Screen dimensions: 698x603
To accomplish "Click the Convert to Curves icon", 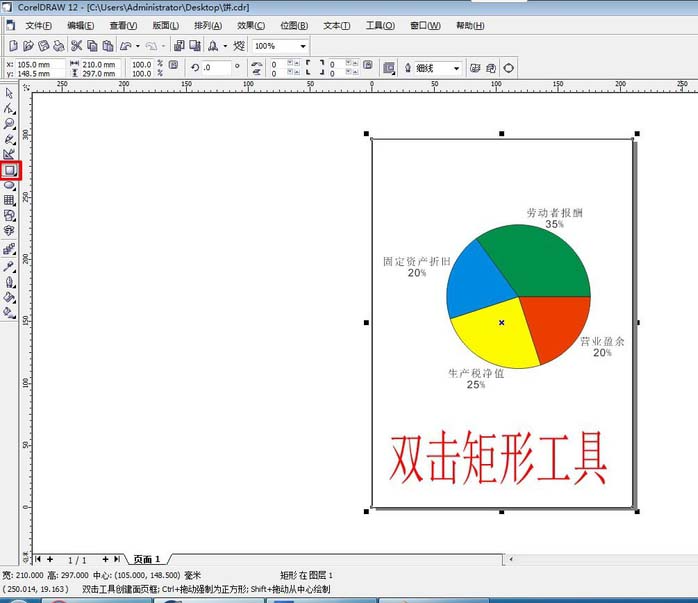I will (x=510, y=68).
